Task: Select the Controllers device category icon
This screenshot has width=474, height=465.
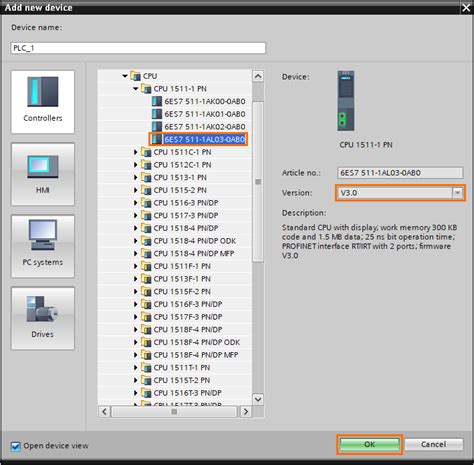Action: click(x=43, y=92)
